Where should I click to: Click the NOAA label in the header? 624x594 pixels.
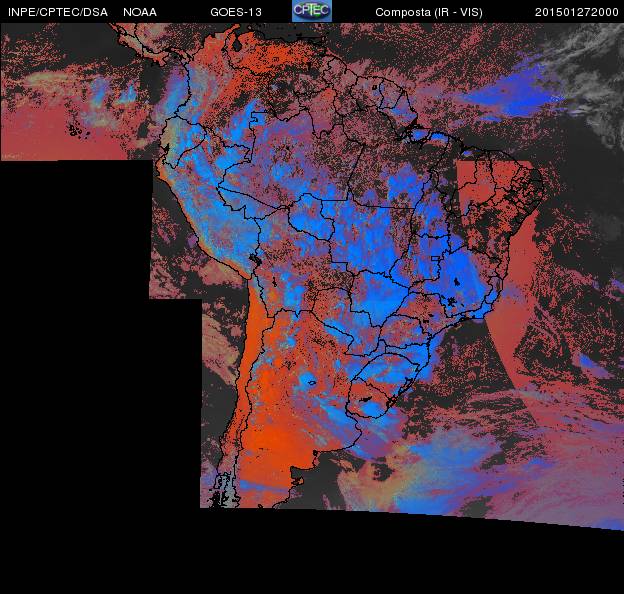pos(140,12)
